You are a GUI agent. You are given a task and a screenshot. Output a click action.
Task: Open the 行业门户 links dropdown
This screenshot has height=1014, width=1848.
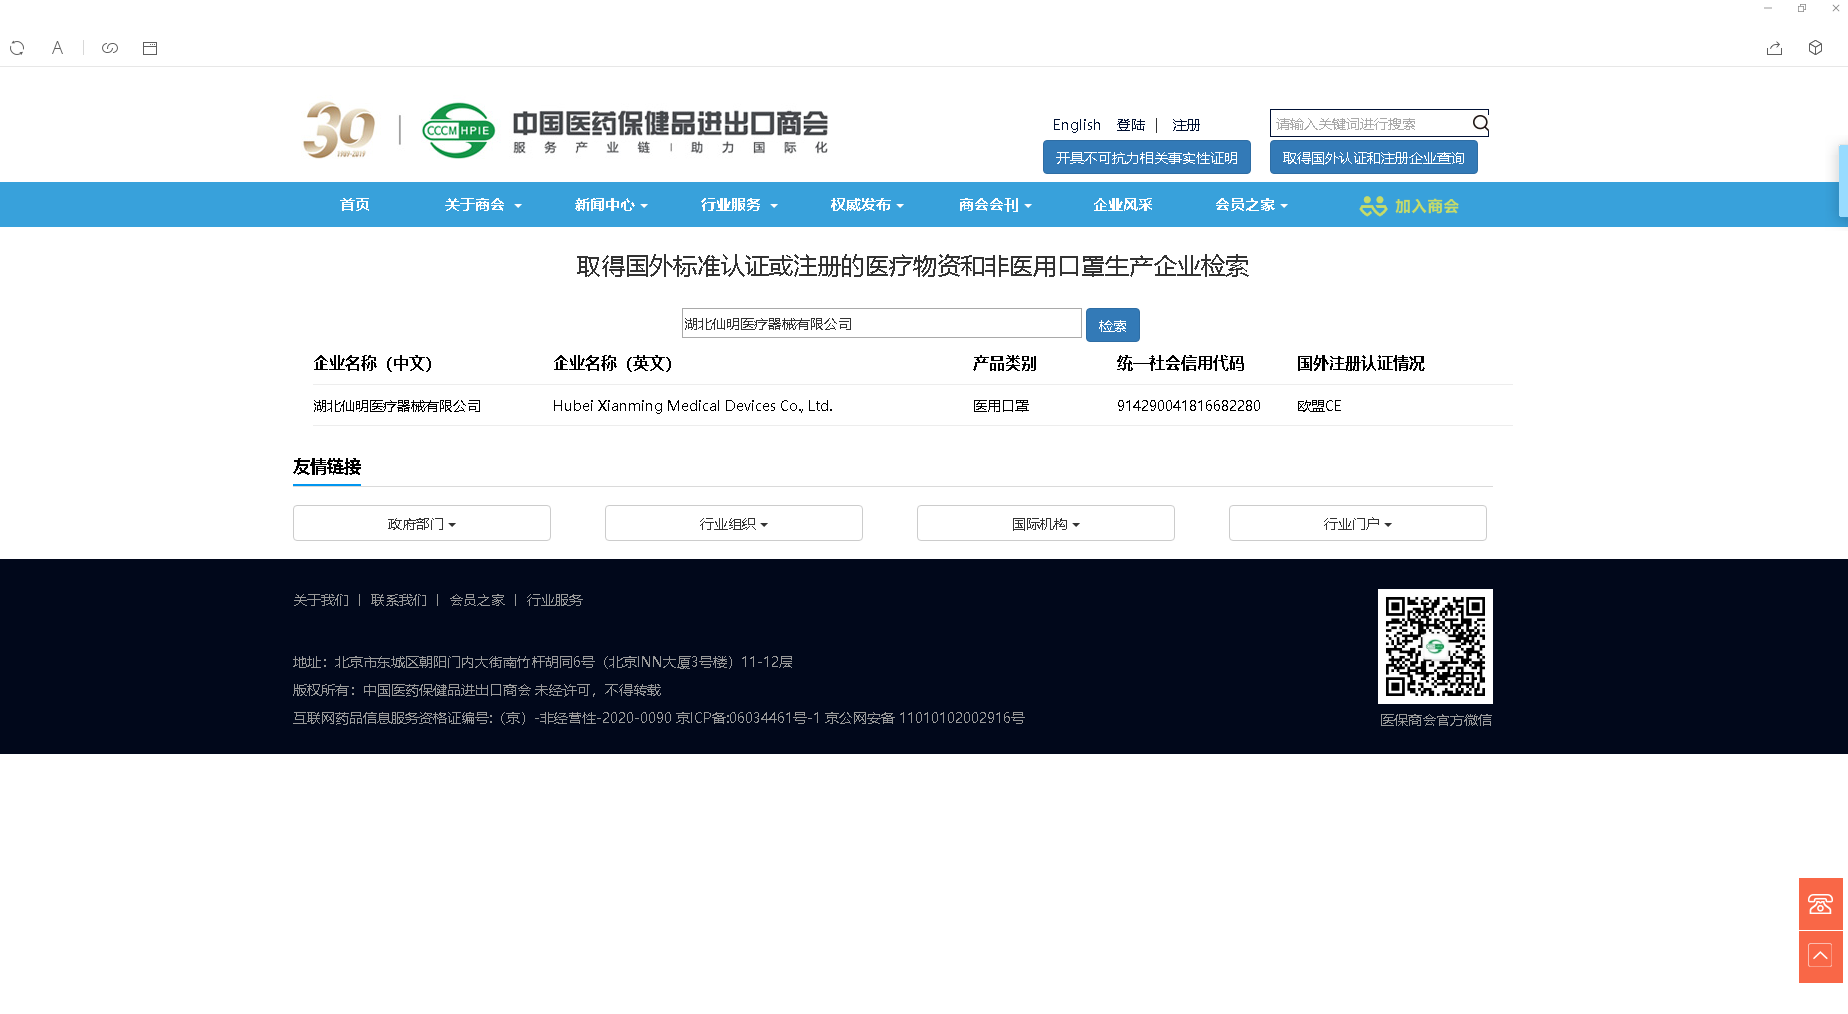(x=1358, y=523)
